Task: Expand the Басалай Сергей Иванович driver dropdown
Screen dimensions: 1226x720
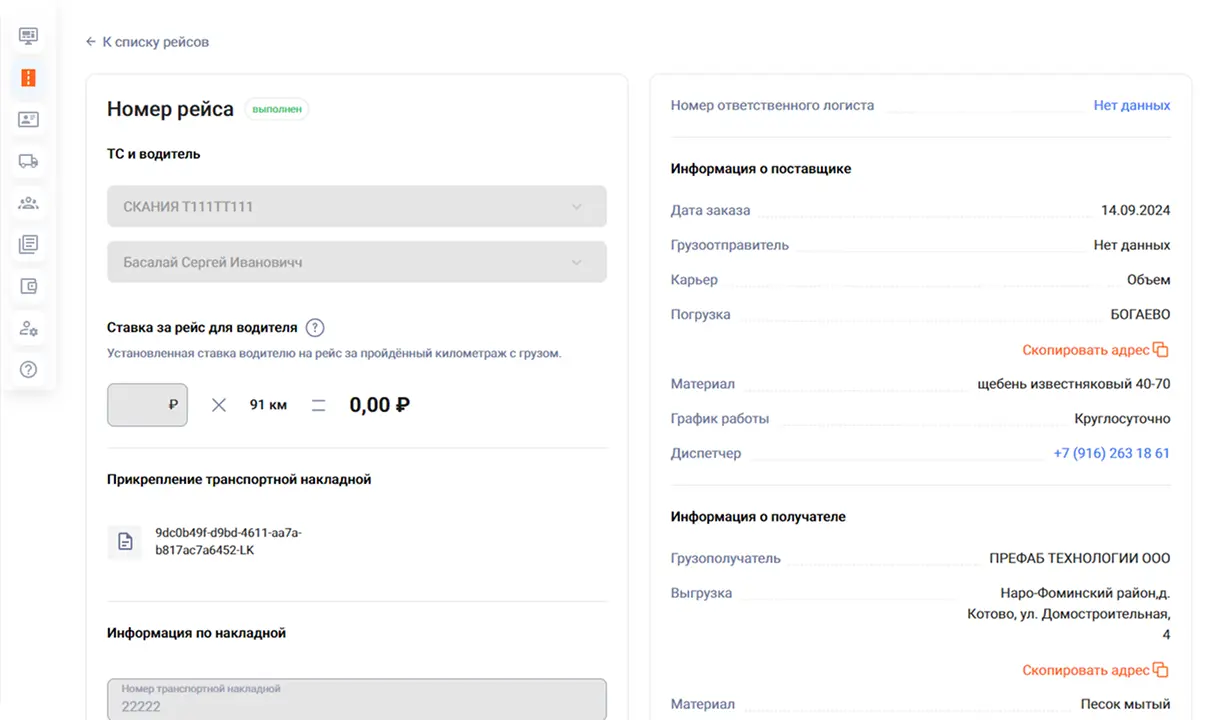Action: point(356,262)
